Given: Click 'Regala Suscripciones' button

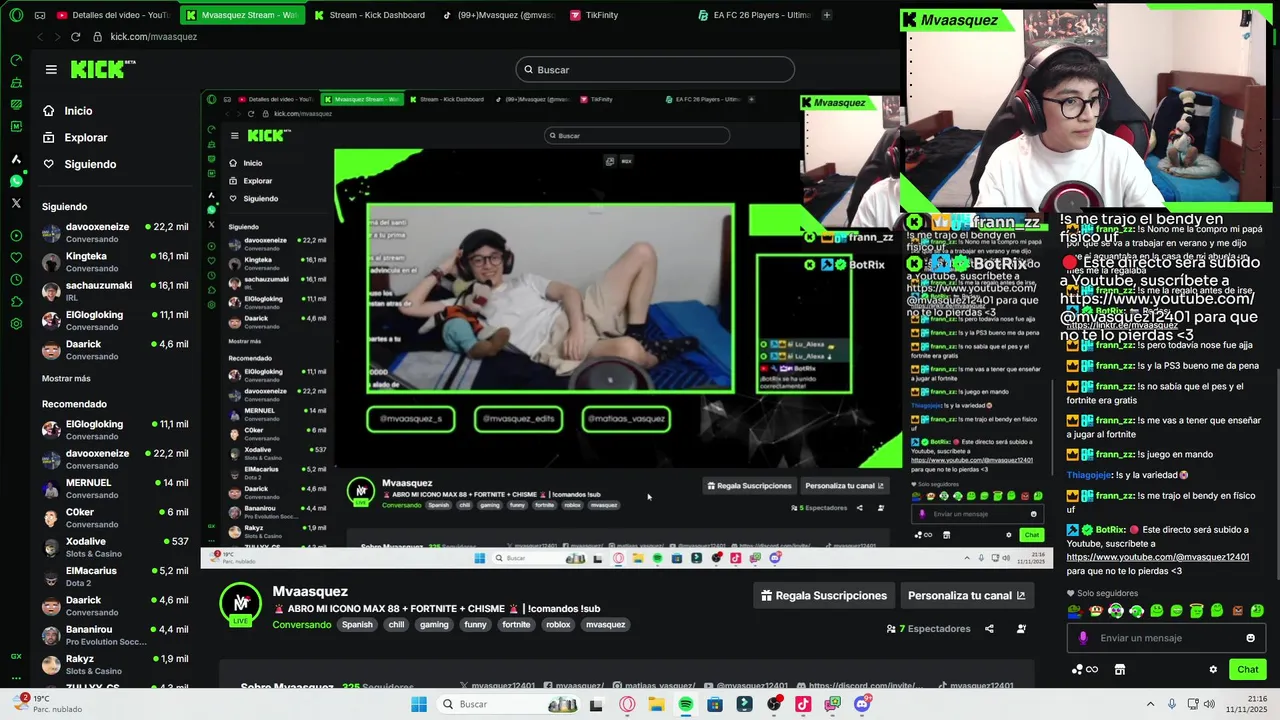Looking at the screenshot, I should point(824,595).
